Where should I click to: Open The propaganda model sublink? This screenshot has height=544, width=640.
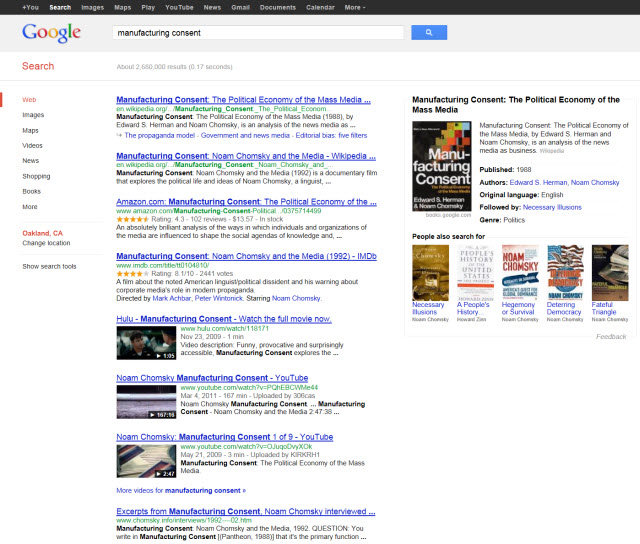(160, 135)
